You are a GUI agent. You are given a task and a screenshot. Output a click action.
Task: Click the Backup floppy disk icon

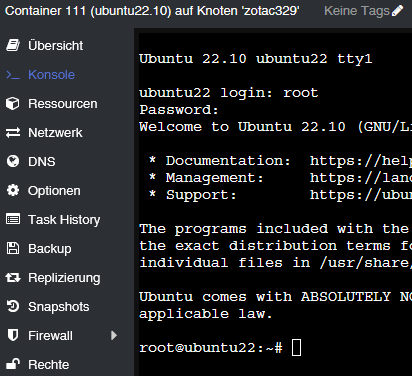(x=13, y=249)
